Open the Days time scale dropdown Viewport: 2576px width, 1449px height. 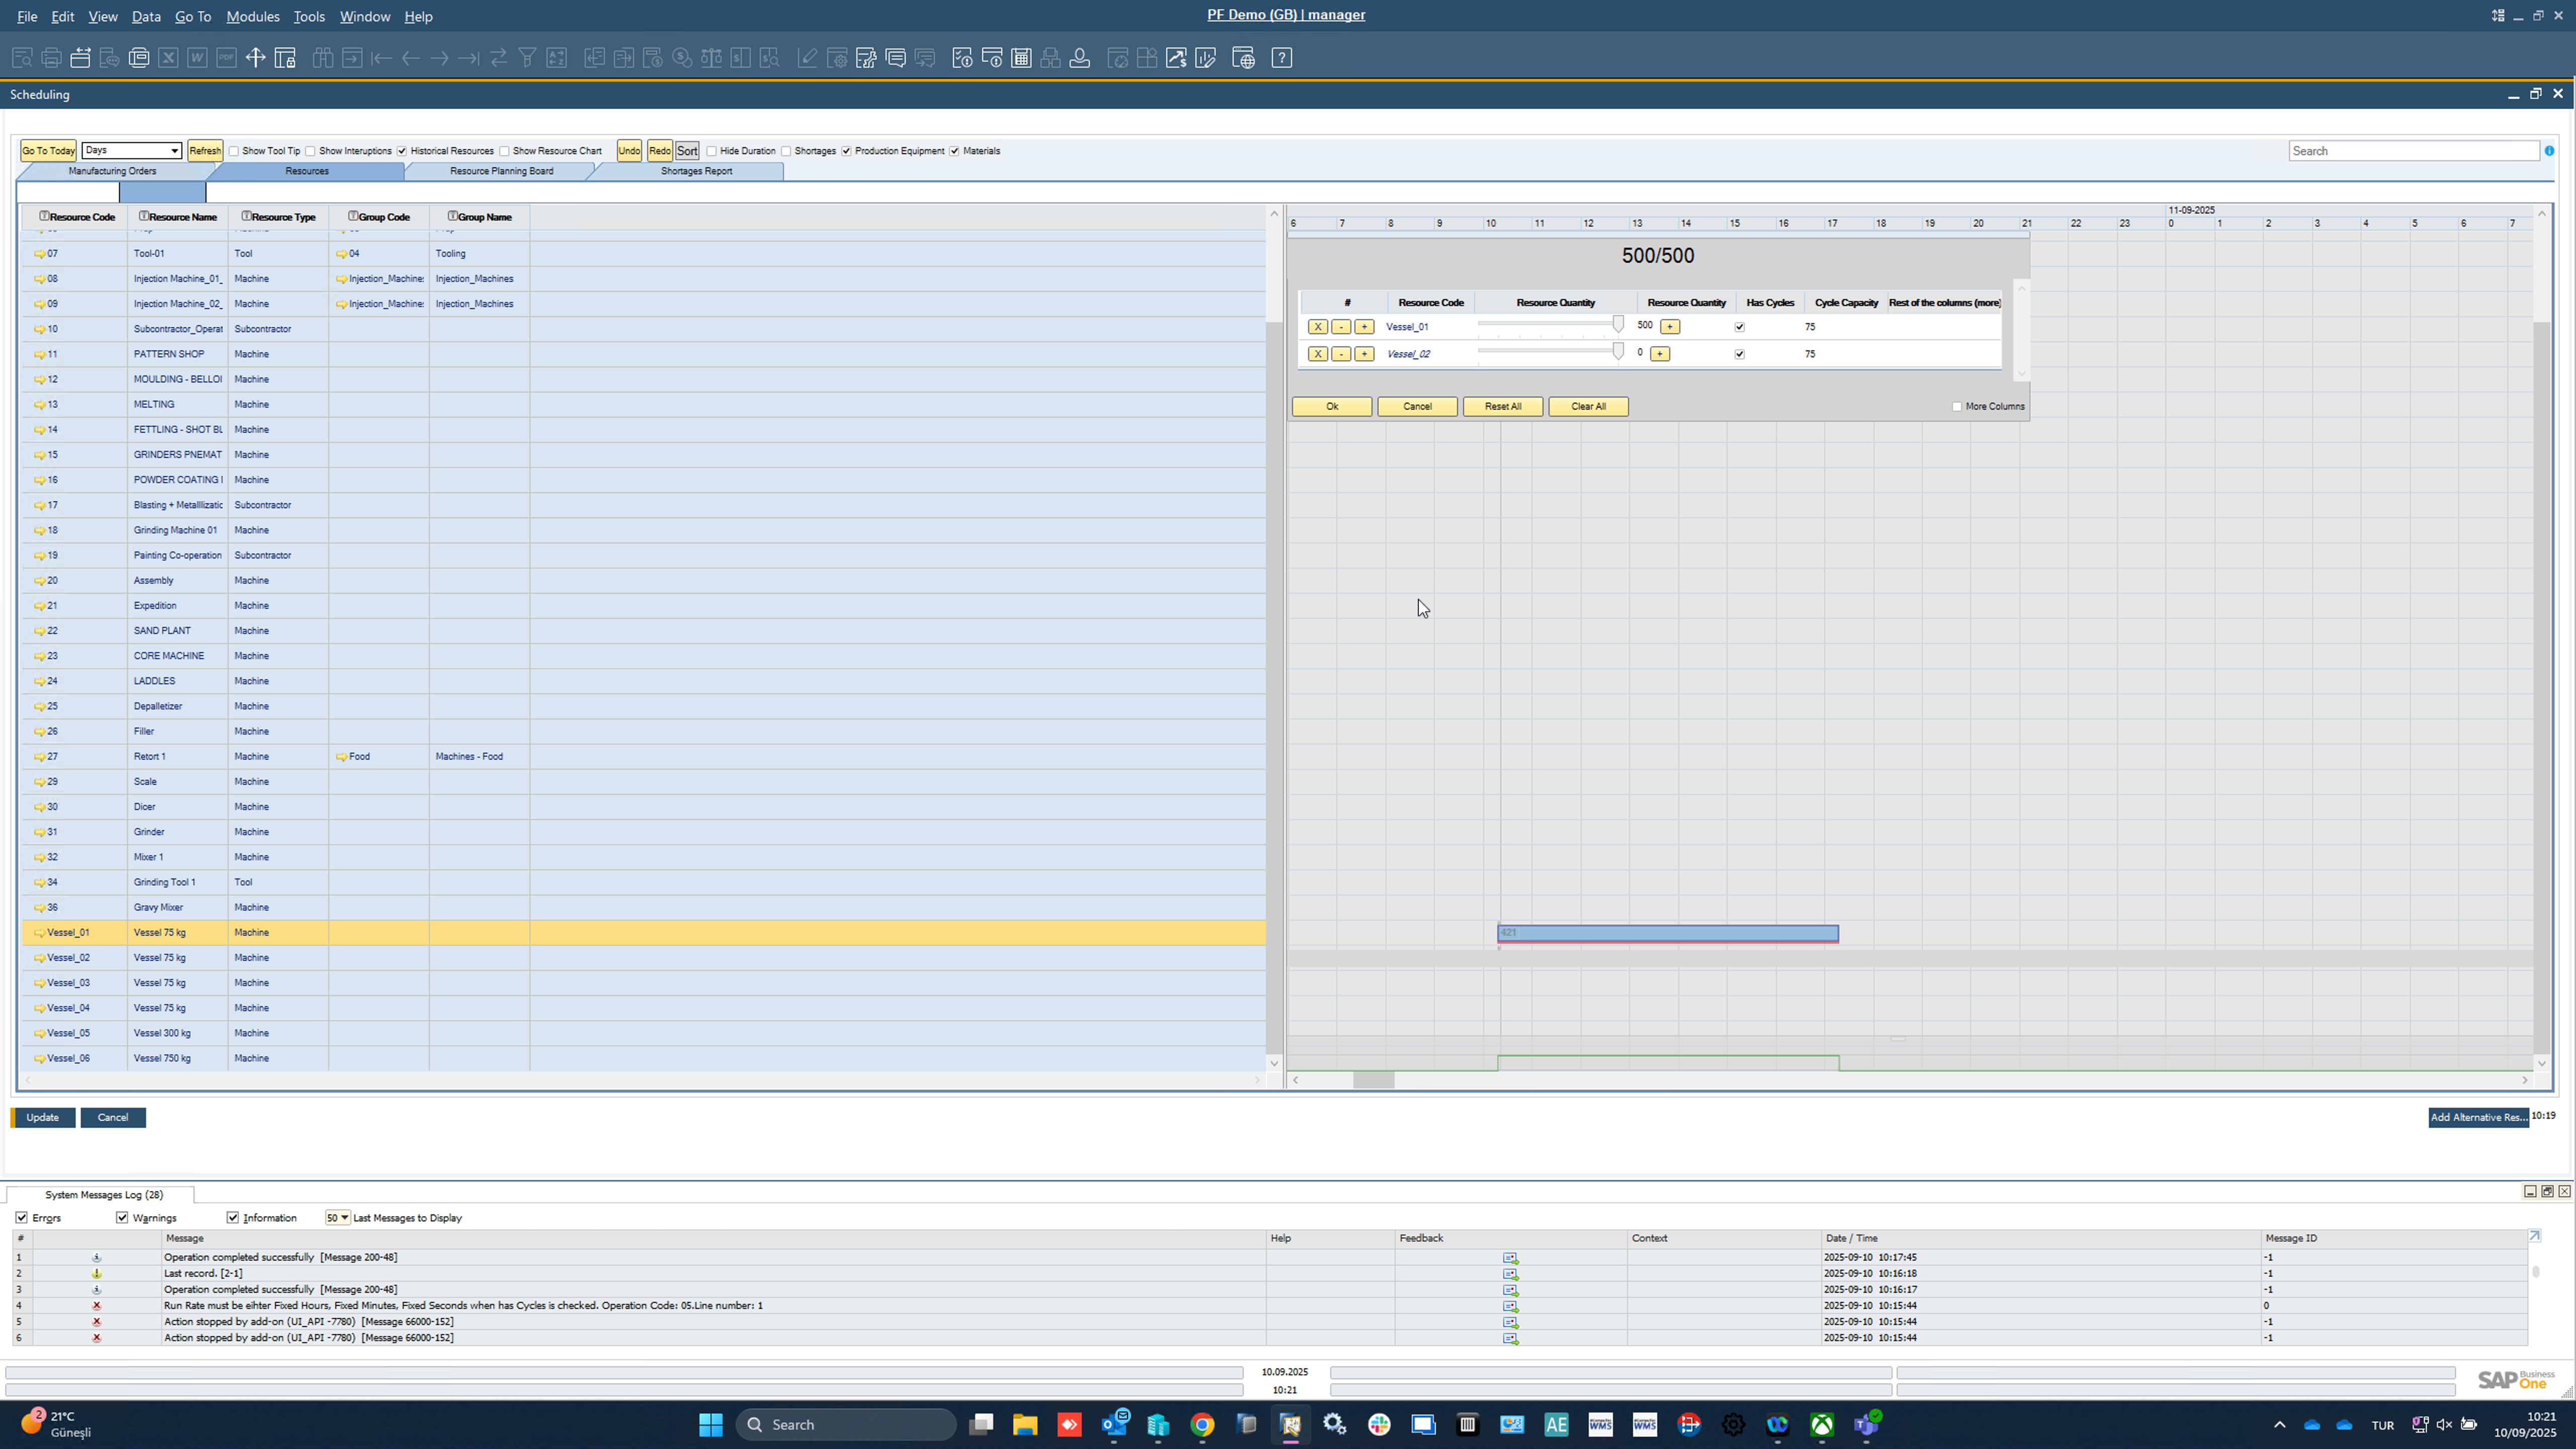[174, 151]
